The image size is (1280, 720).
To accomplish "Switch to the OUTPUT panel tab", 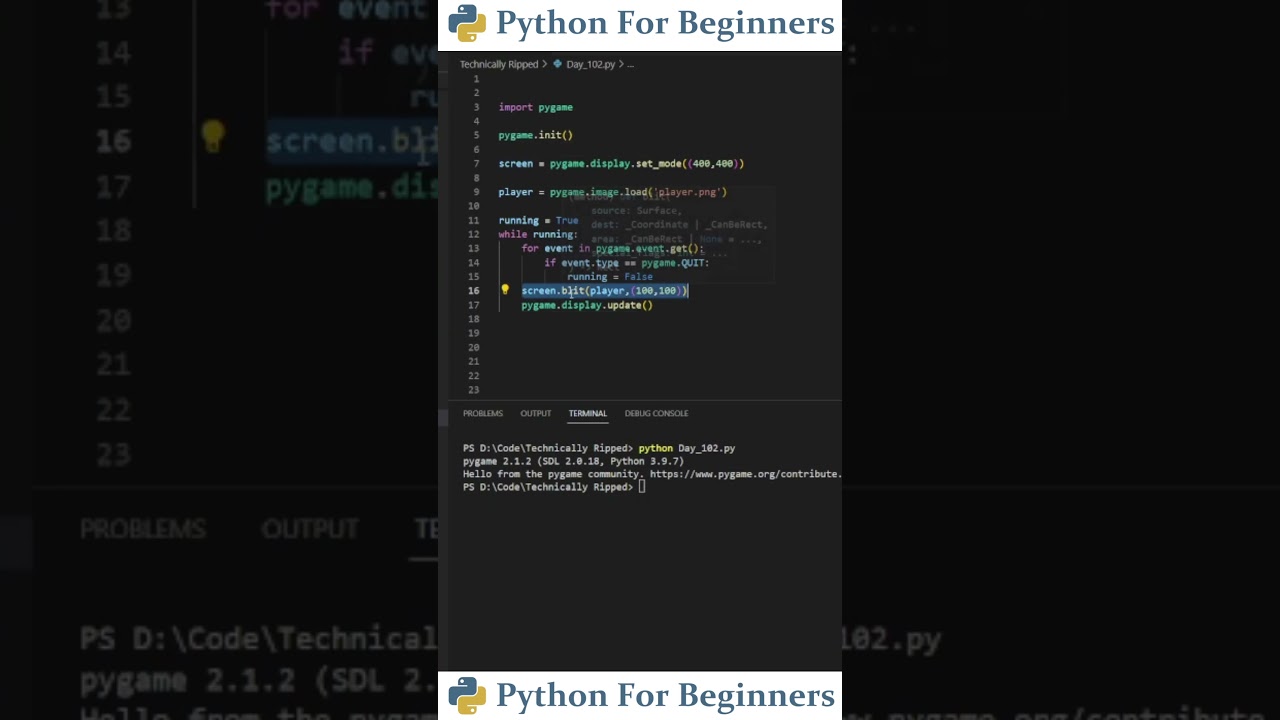I will [x=535, y=413].
